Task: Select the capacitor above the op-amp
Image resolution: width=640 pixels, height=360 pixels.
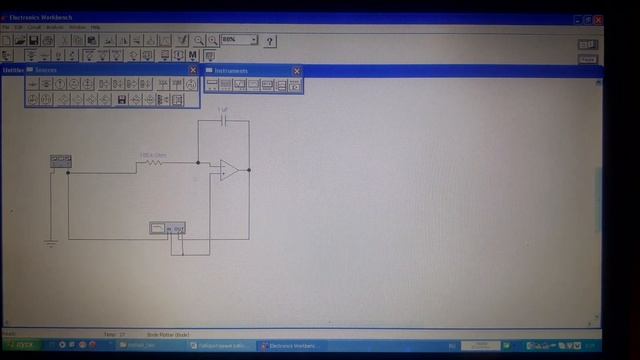Action: [x=223, y=120]
